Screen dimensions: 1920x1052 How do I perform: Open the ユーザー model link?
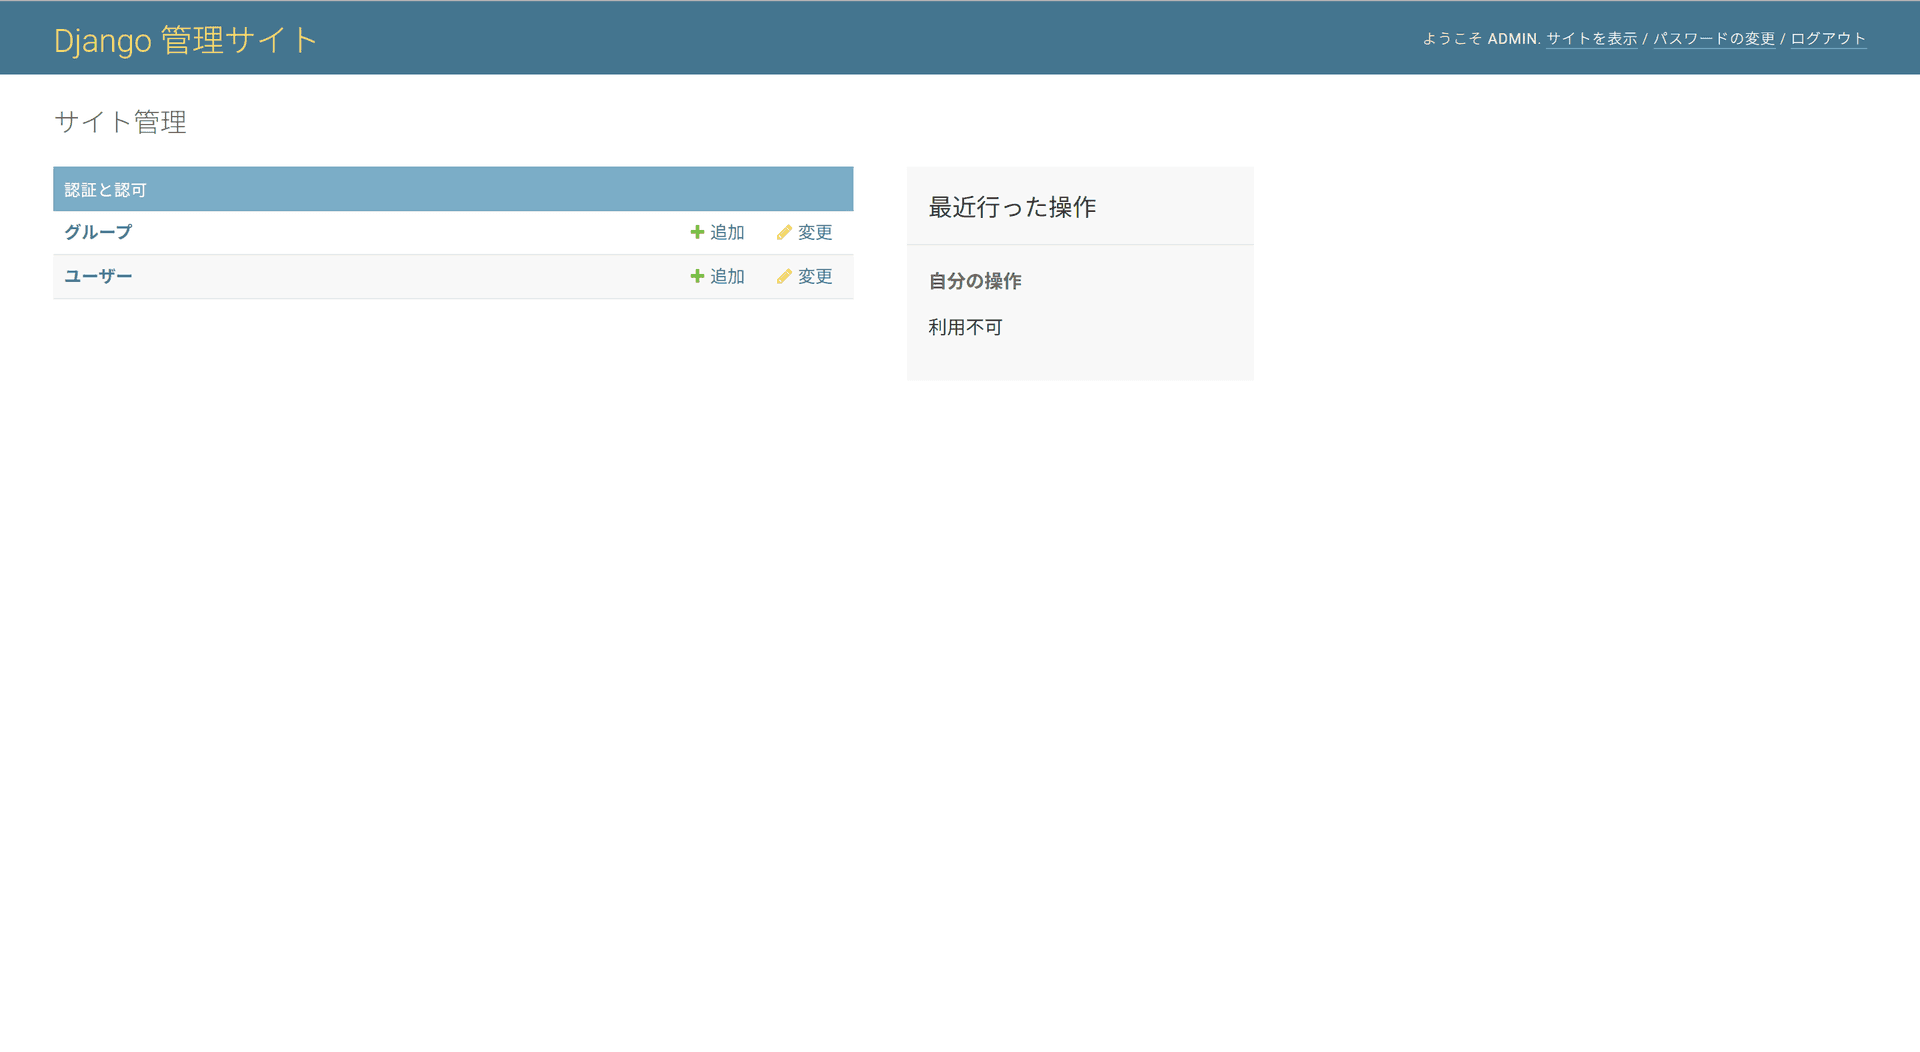[98, 276]
